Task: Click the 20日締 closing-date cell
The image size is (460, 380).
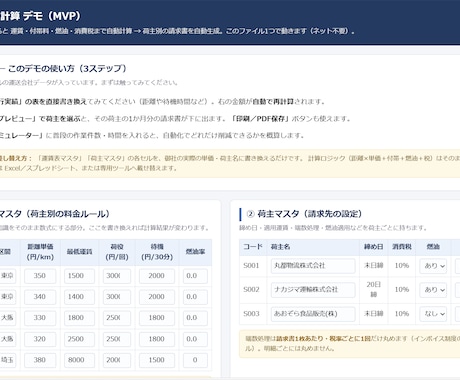Action: pos(373,289)
